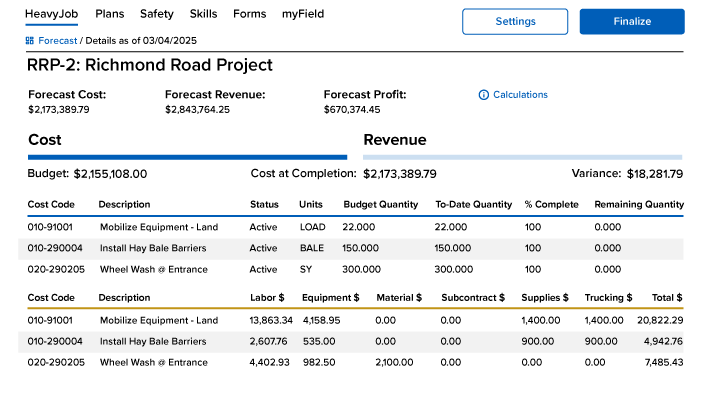Screen dimensions: 709x394
Task: Click the Settings button
Action: tap(515, 21)
